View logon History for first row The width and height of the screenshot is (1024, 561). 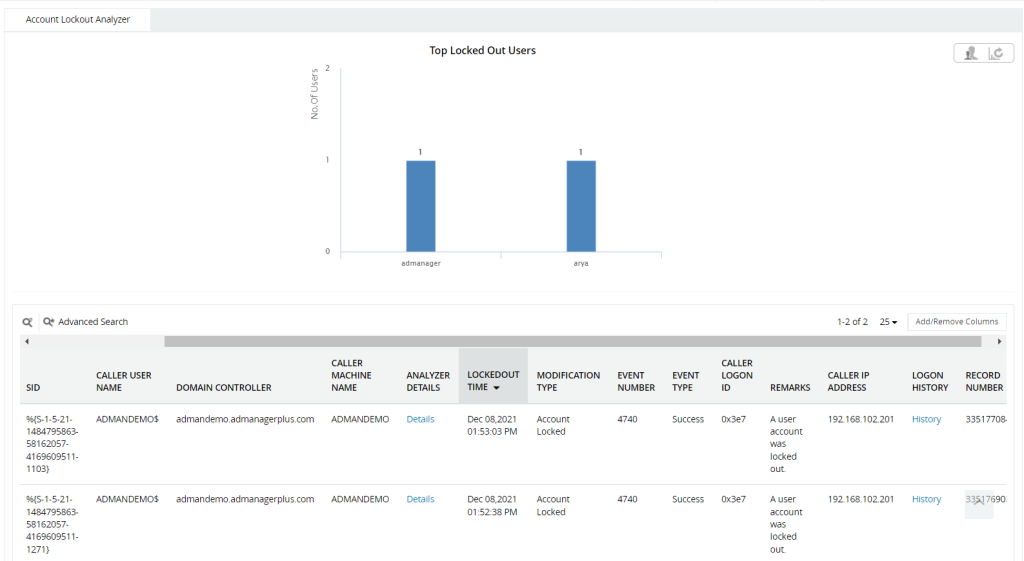click(x=926, y=419)
